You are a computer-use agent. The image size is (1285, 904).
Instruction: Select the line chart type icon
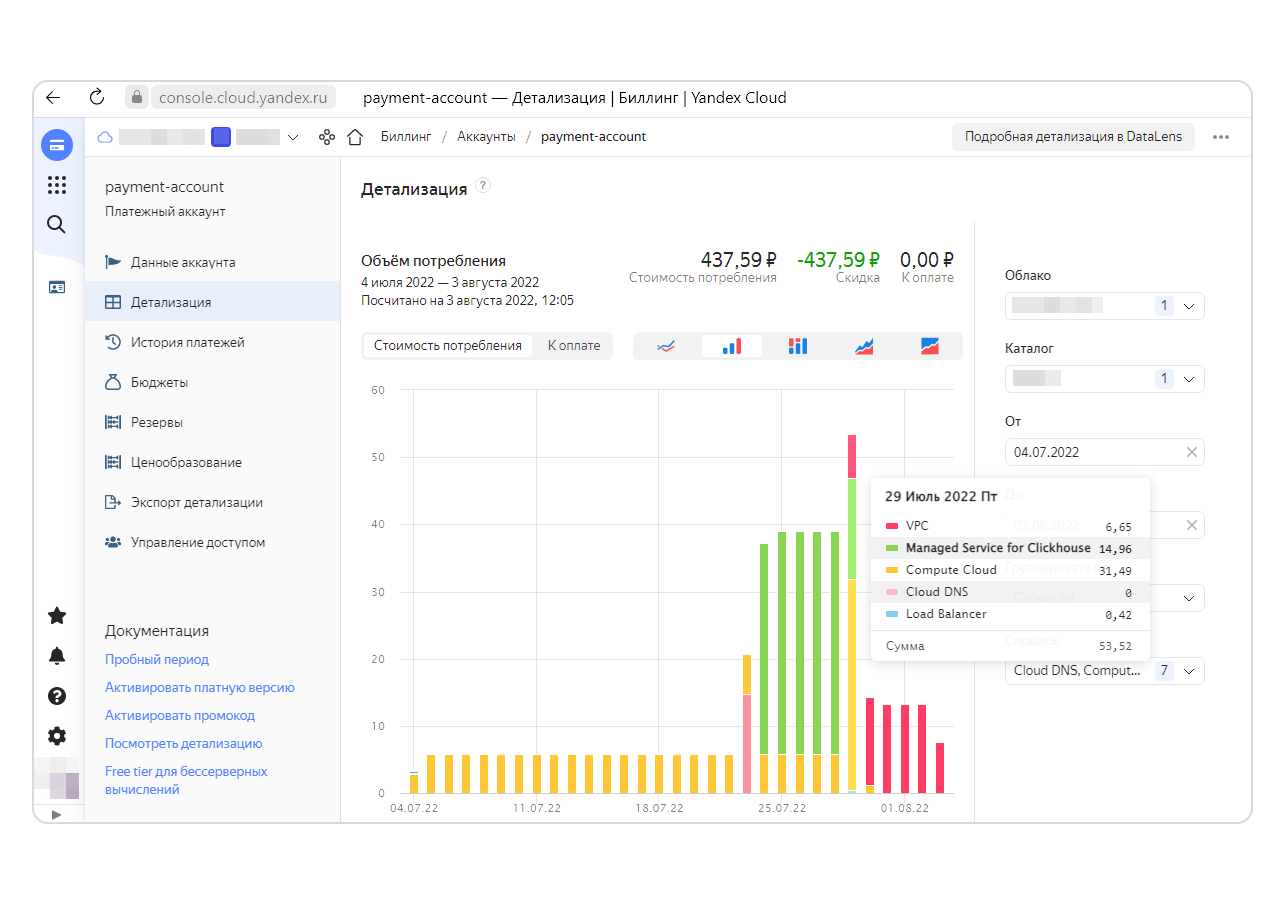point(666,346)
